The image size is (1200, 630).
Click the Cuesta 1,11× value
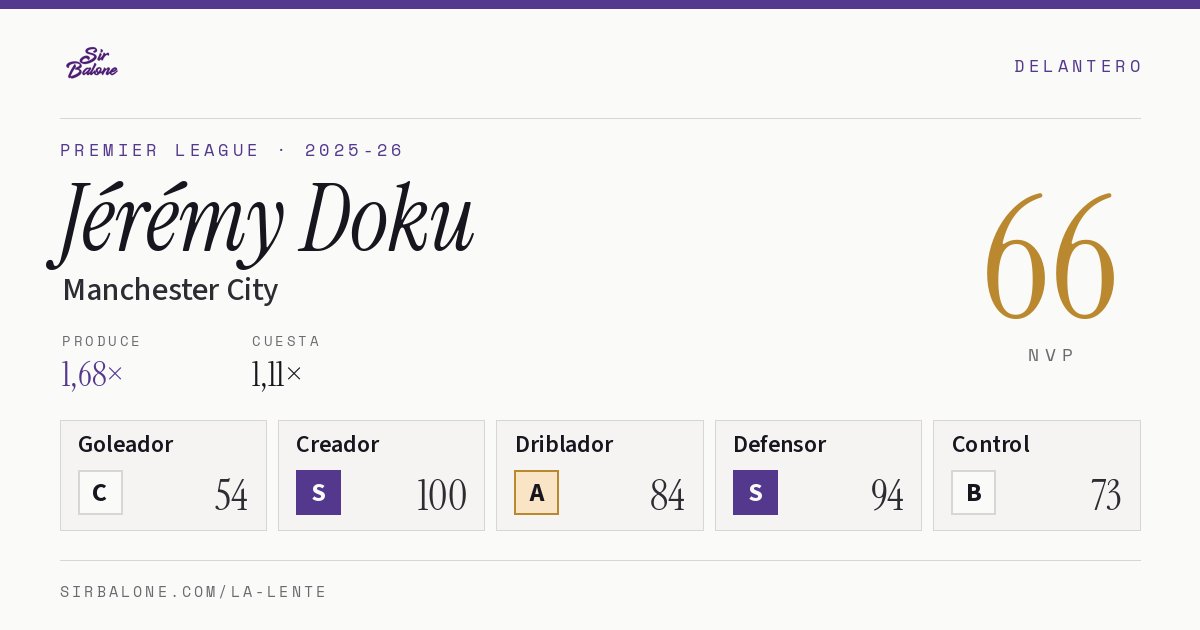[x=277, y=375]
